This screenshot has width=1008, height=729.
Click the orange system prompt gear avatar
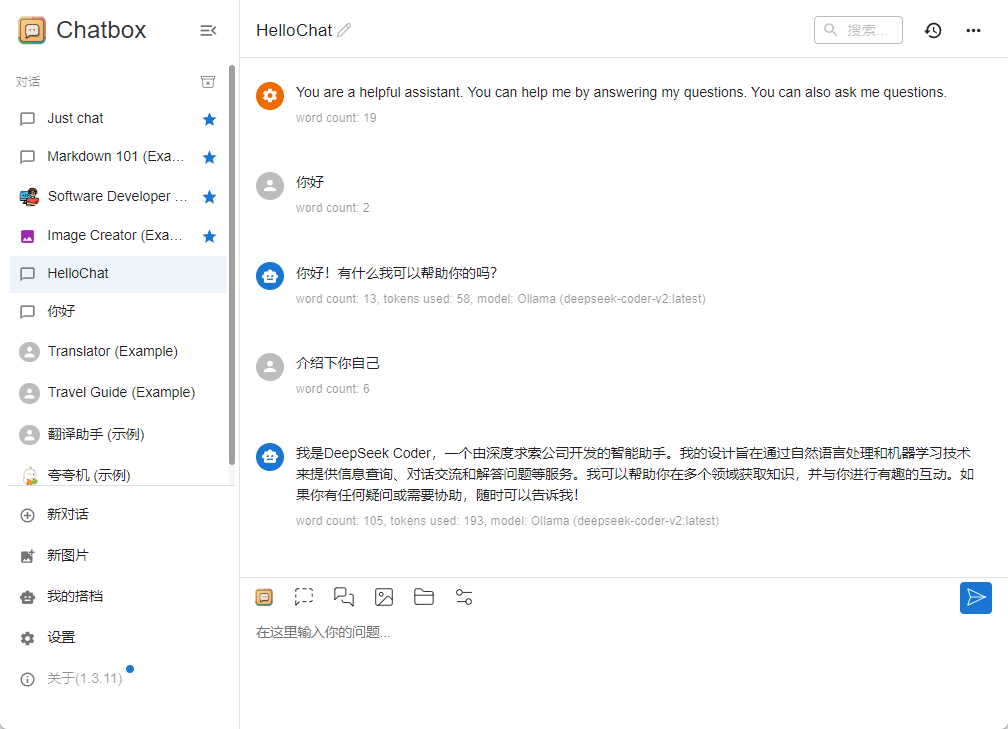coord(270,96)
